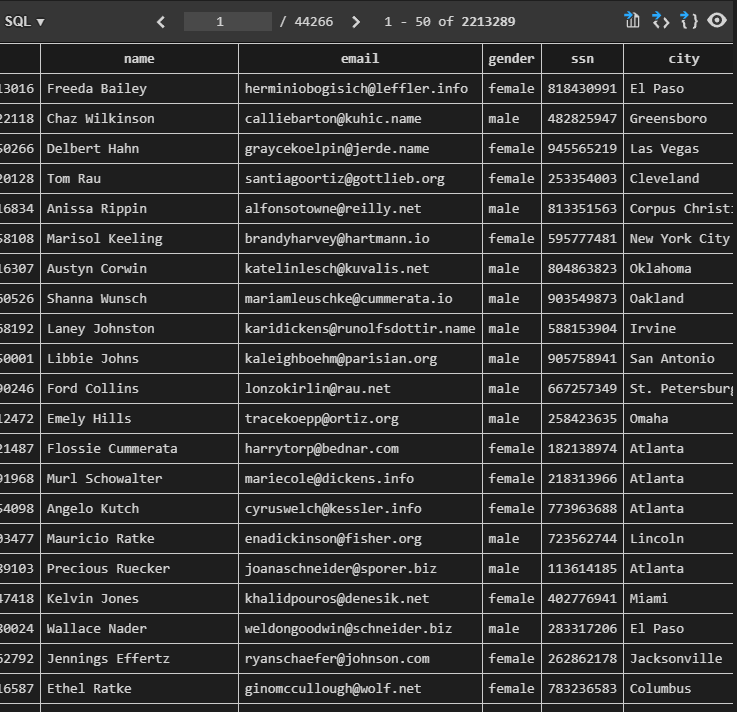737x712 pixels.
Task: Click email 'graycekoelpin@jerde.name'
Action: pyautogui.click(x=337, y=149)
